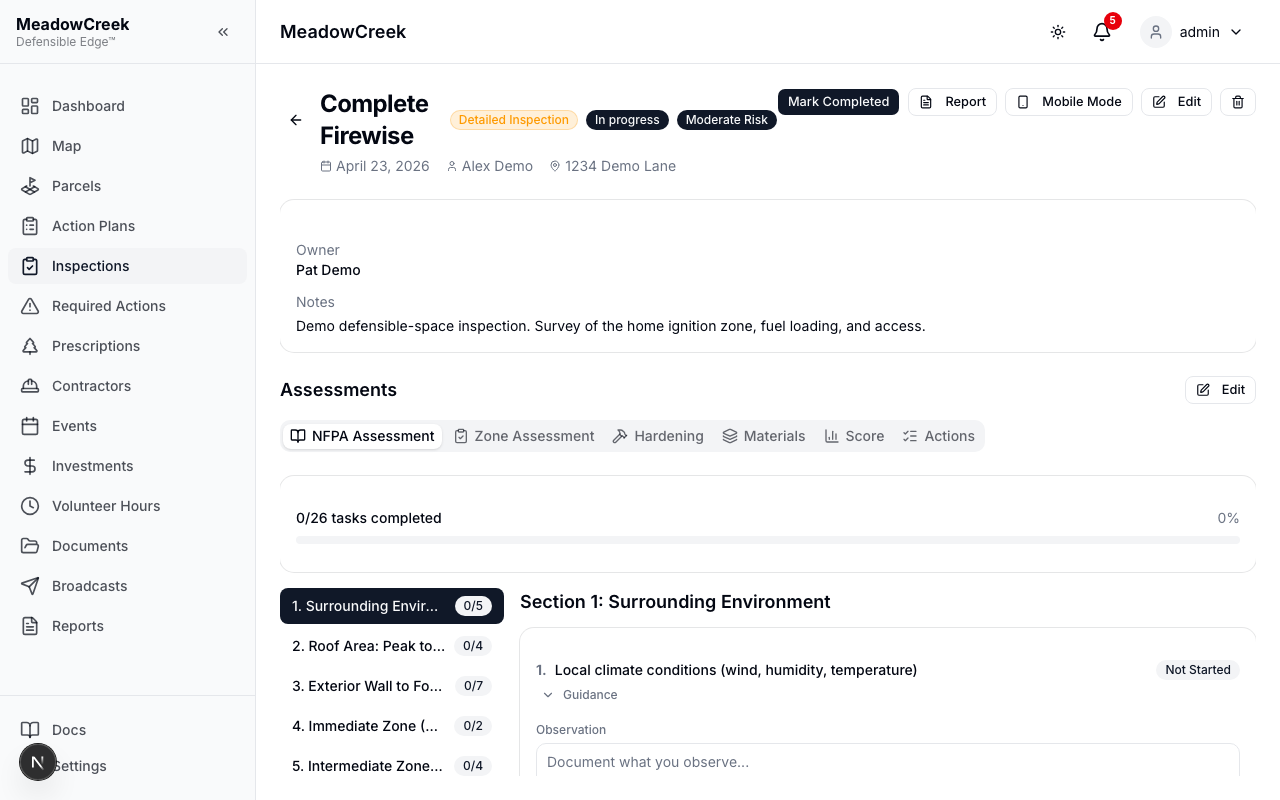Delete inspection with trash icon
The image size is (1280, 800).
click(x=1238, y=102)
